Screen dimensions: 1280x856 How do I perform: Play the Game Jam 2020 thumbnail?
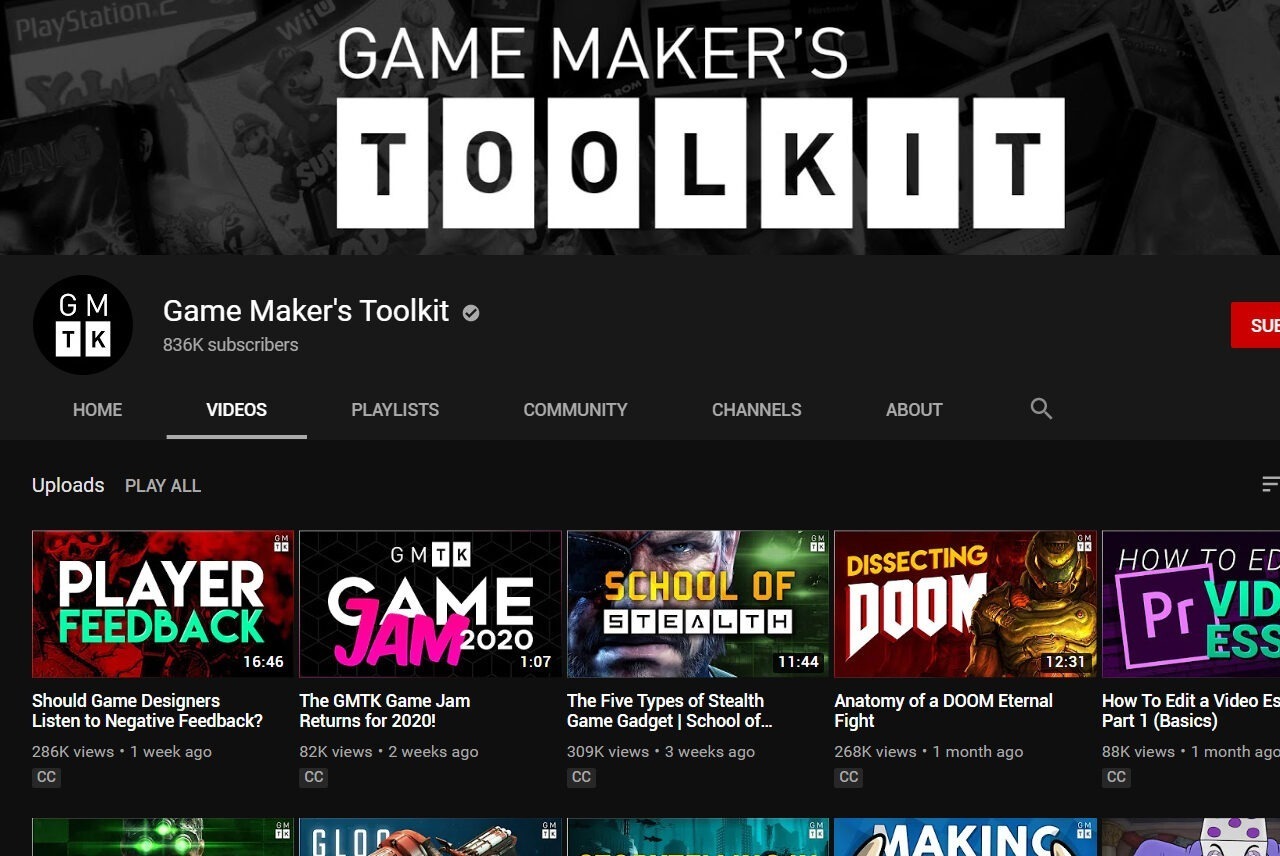pos(431,604)
